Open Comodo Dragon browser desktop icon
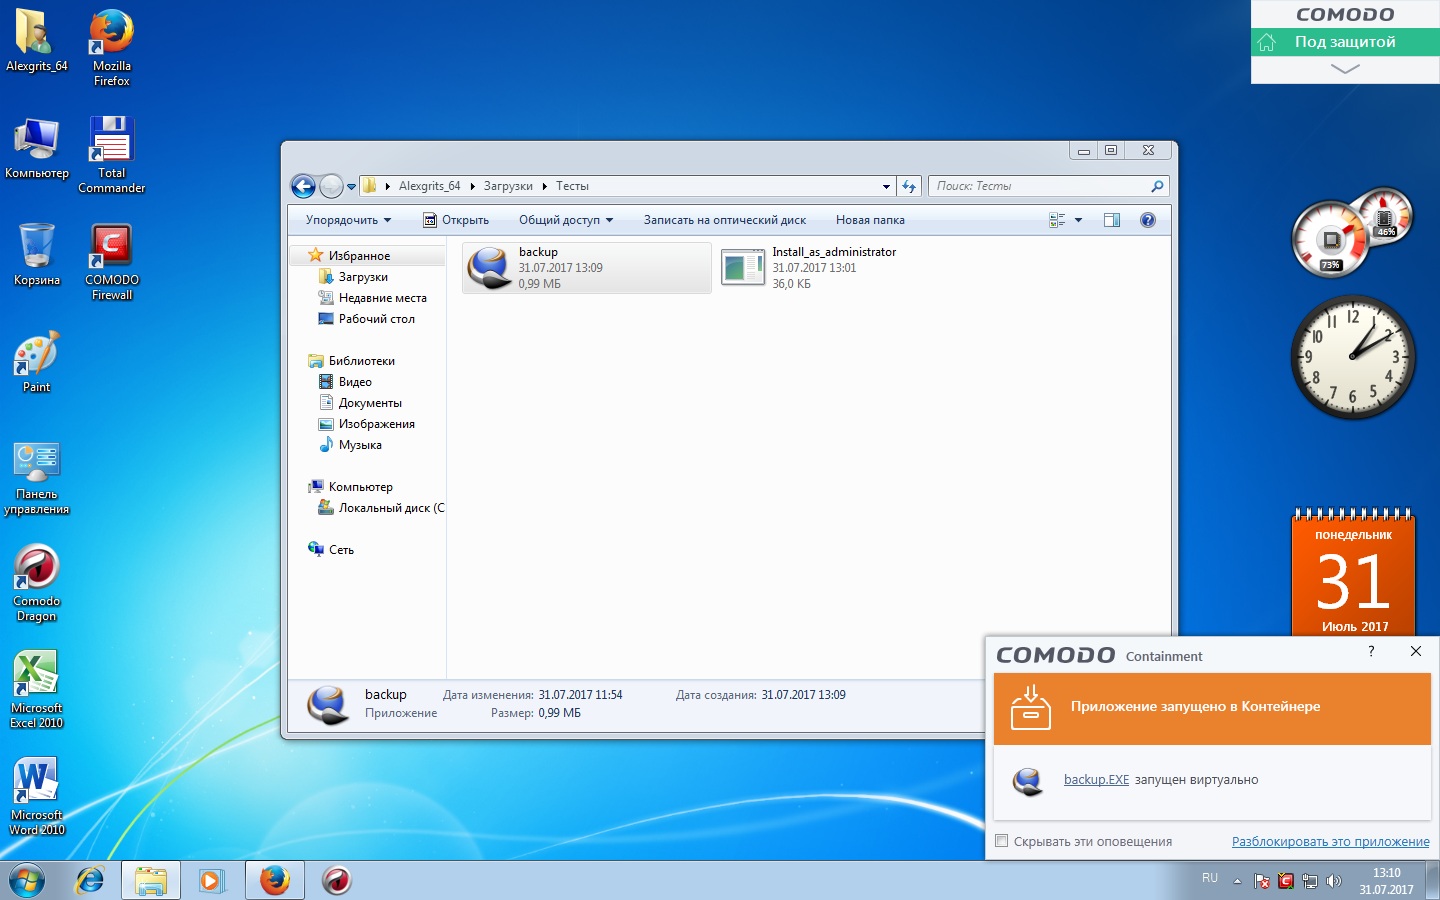The height and width of the screenshot is (900, 1440). 37,580
